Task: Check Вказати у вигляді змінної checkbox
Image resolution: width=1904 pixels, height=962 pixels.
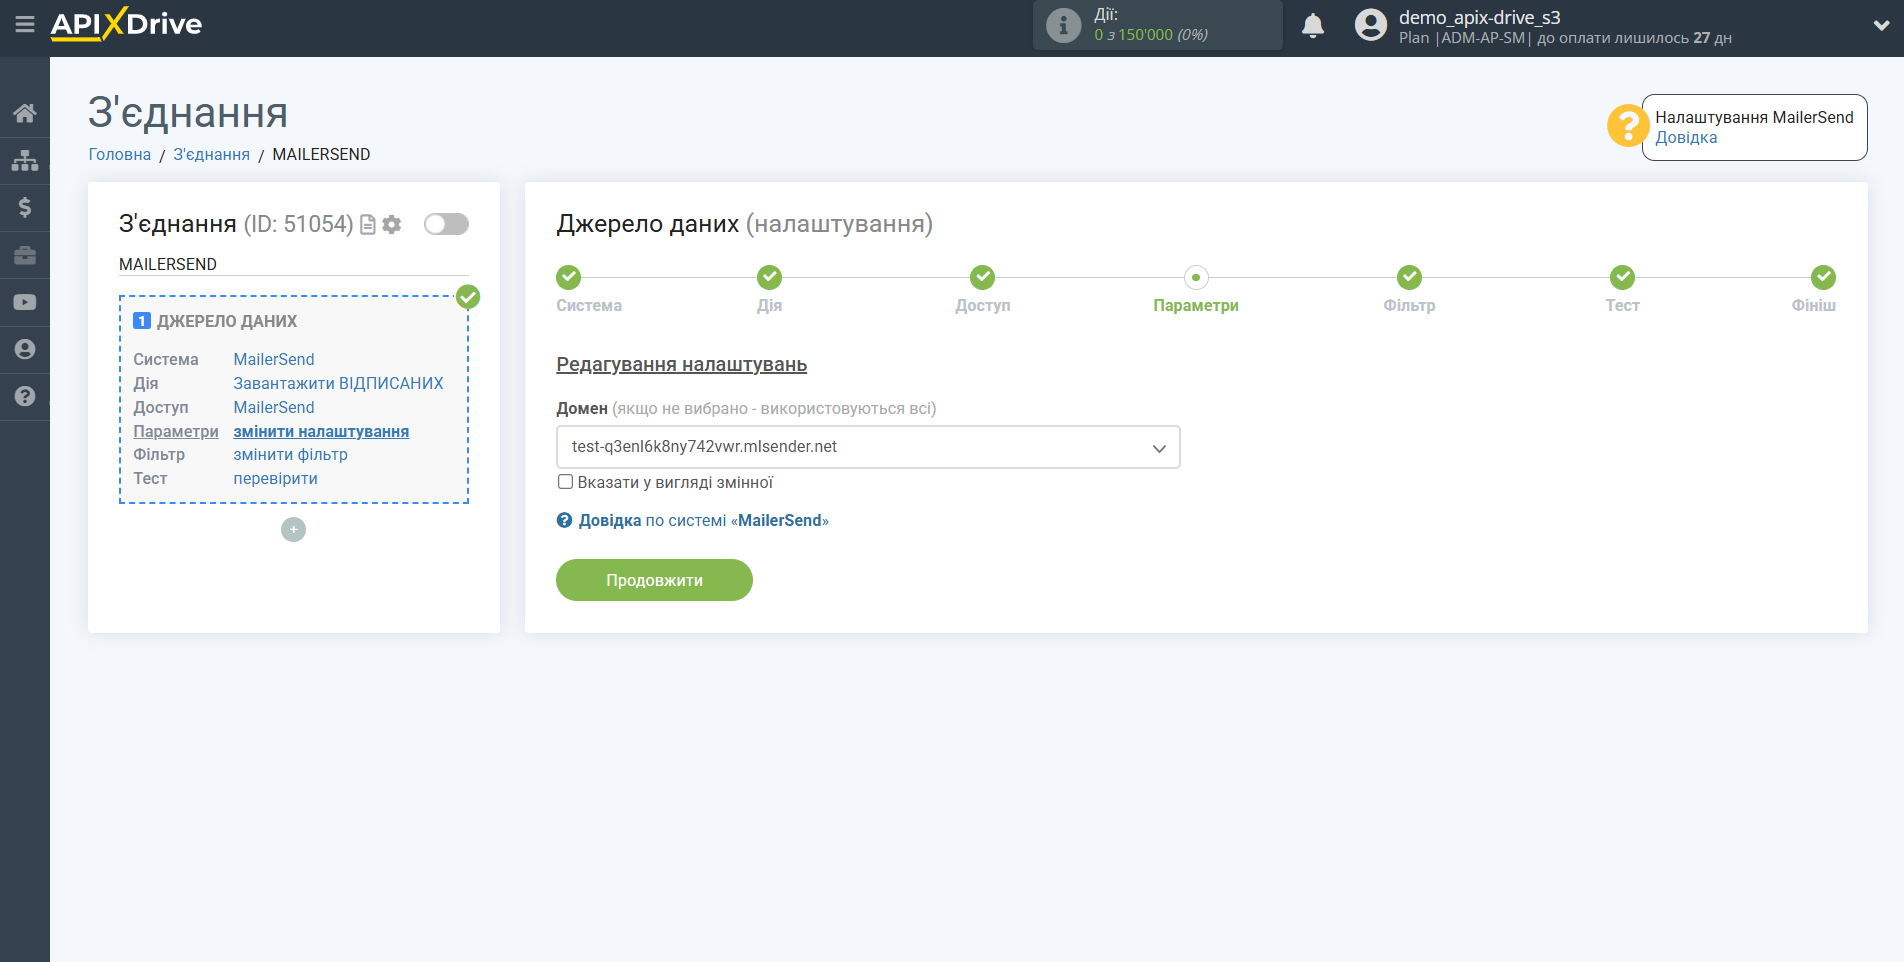Action: 566,482
